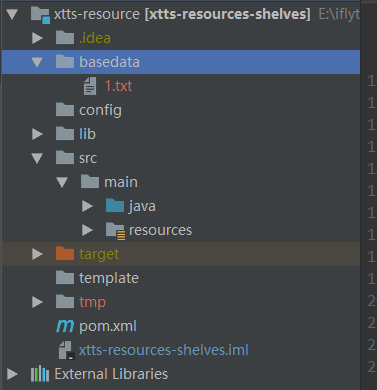Expand the .idea folder arrow
The image size is (377, 390).
[37, 38]
